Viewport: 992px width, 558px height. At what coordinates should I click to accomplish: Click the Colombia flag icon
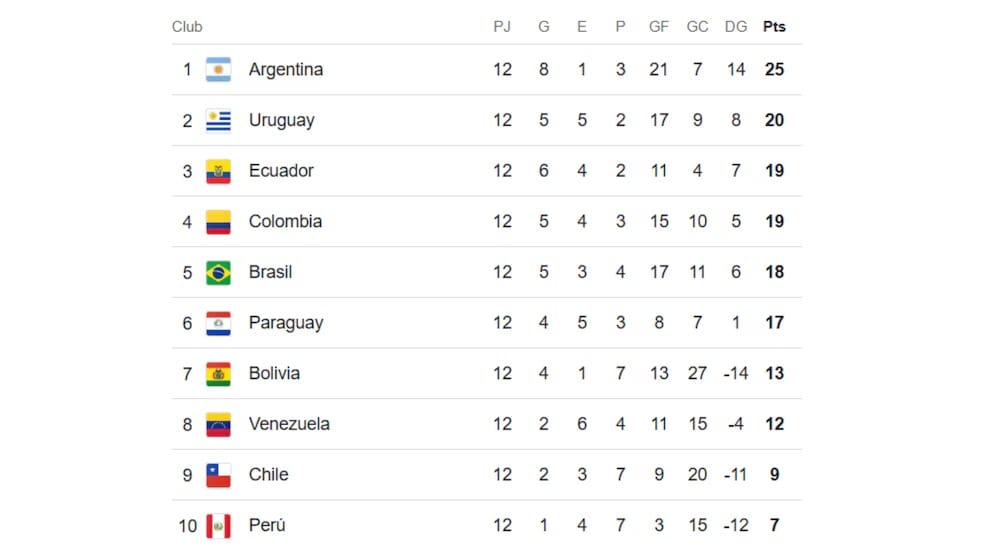tap(218, 222)
